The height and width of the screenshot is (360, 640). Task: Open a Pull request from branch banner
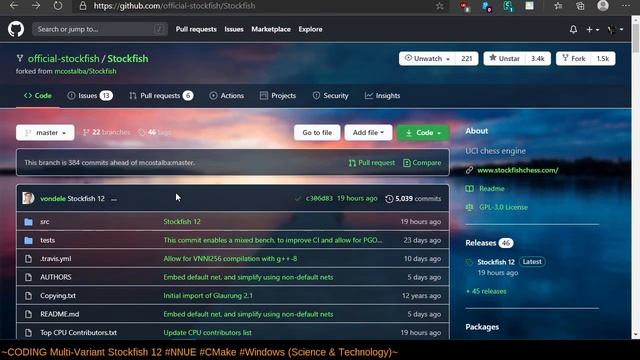pyautogui.click(x=372, y=163)
